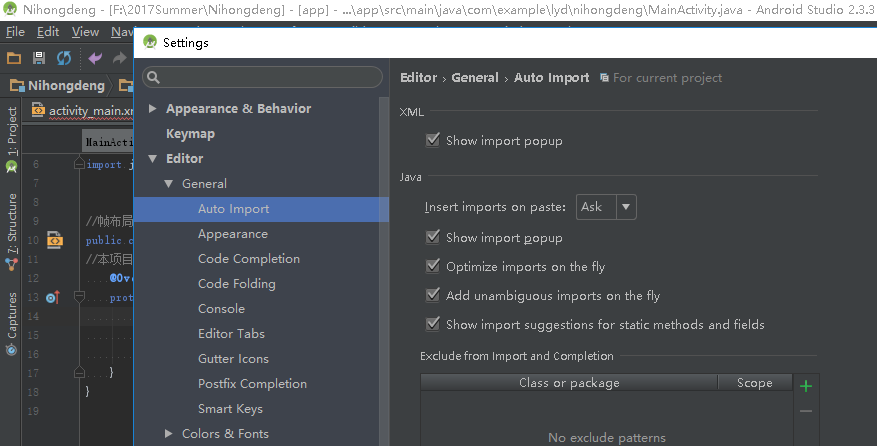Click the override method gutter icon at line 13
Viewport: 877px width, 446px height.
pyautogui.click(x=53, y=298)
